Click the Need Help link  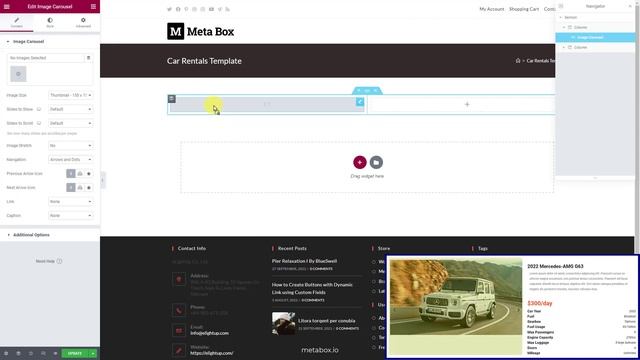pos(49,261)
